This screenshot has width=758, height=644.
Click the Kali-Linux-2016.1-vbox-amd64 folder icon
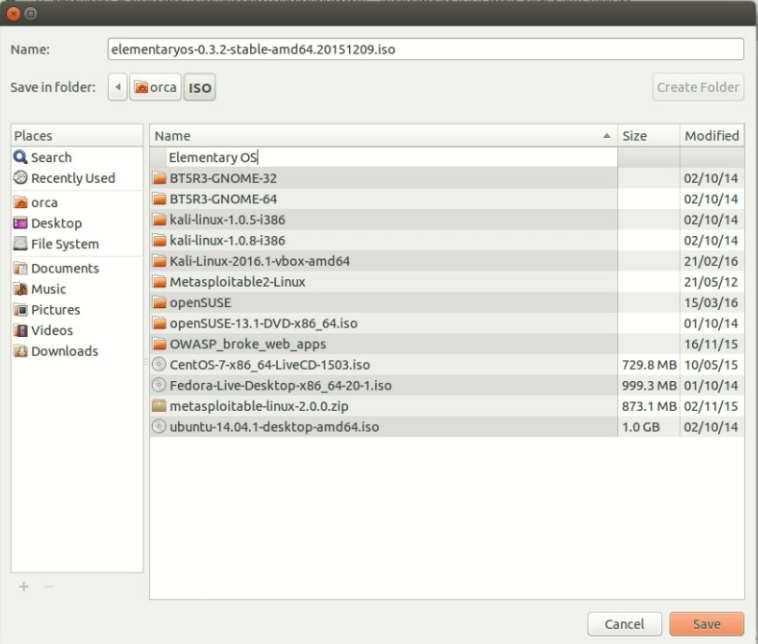[159, 261]
